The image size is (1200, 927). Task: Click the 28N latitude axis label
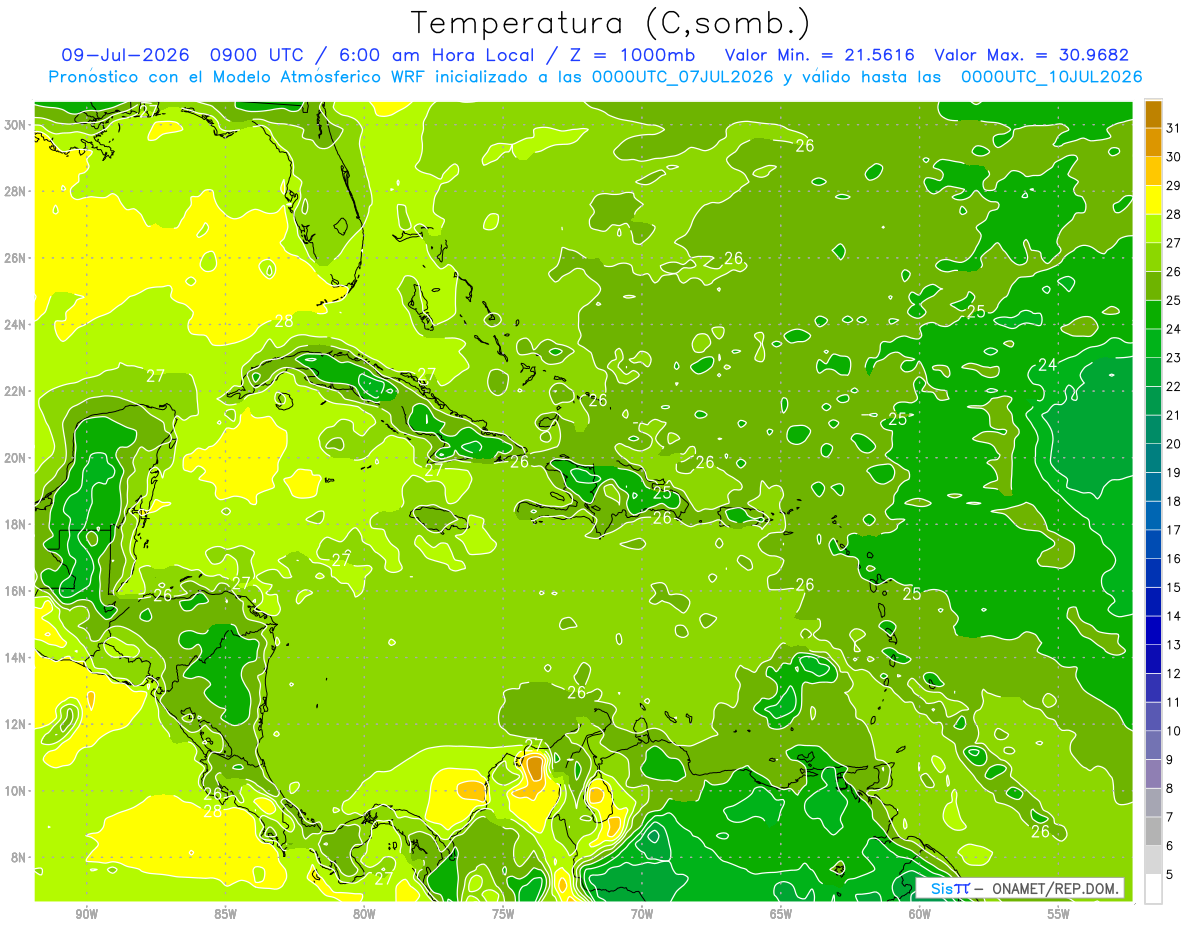click(x=17, y=191)
